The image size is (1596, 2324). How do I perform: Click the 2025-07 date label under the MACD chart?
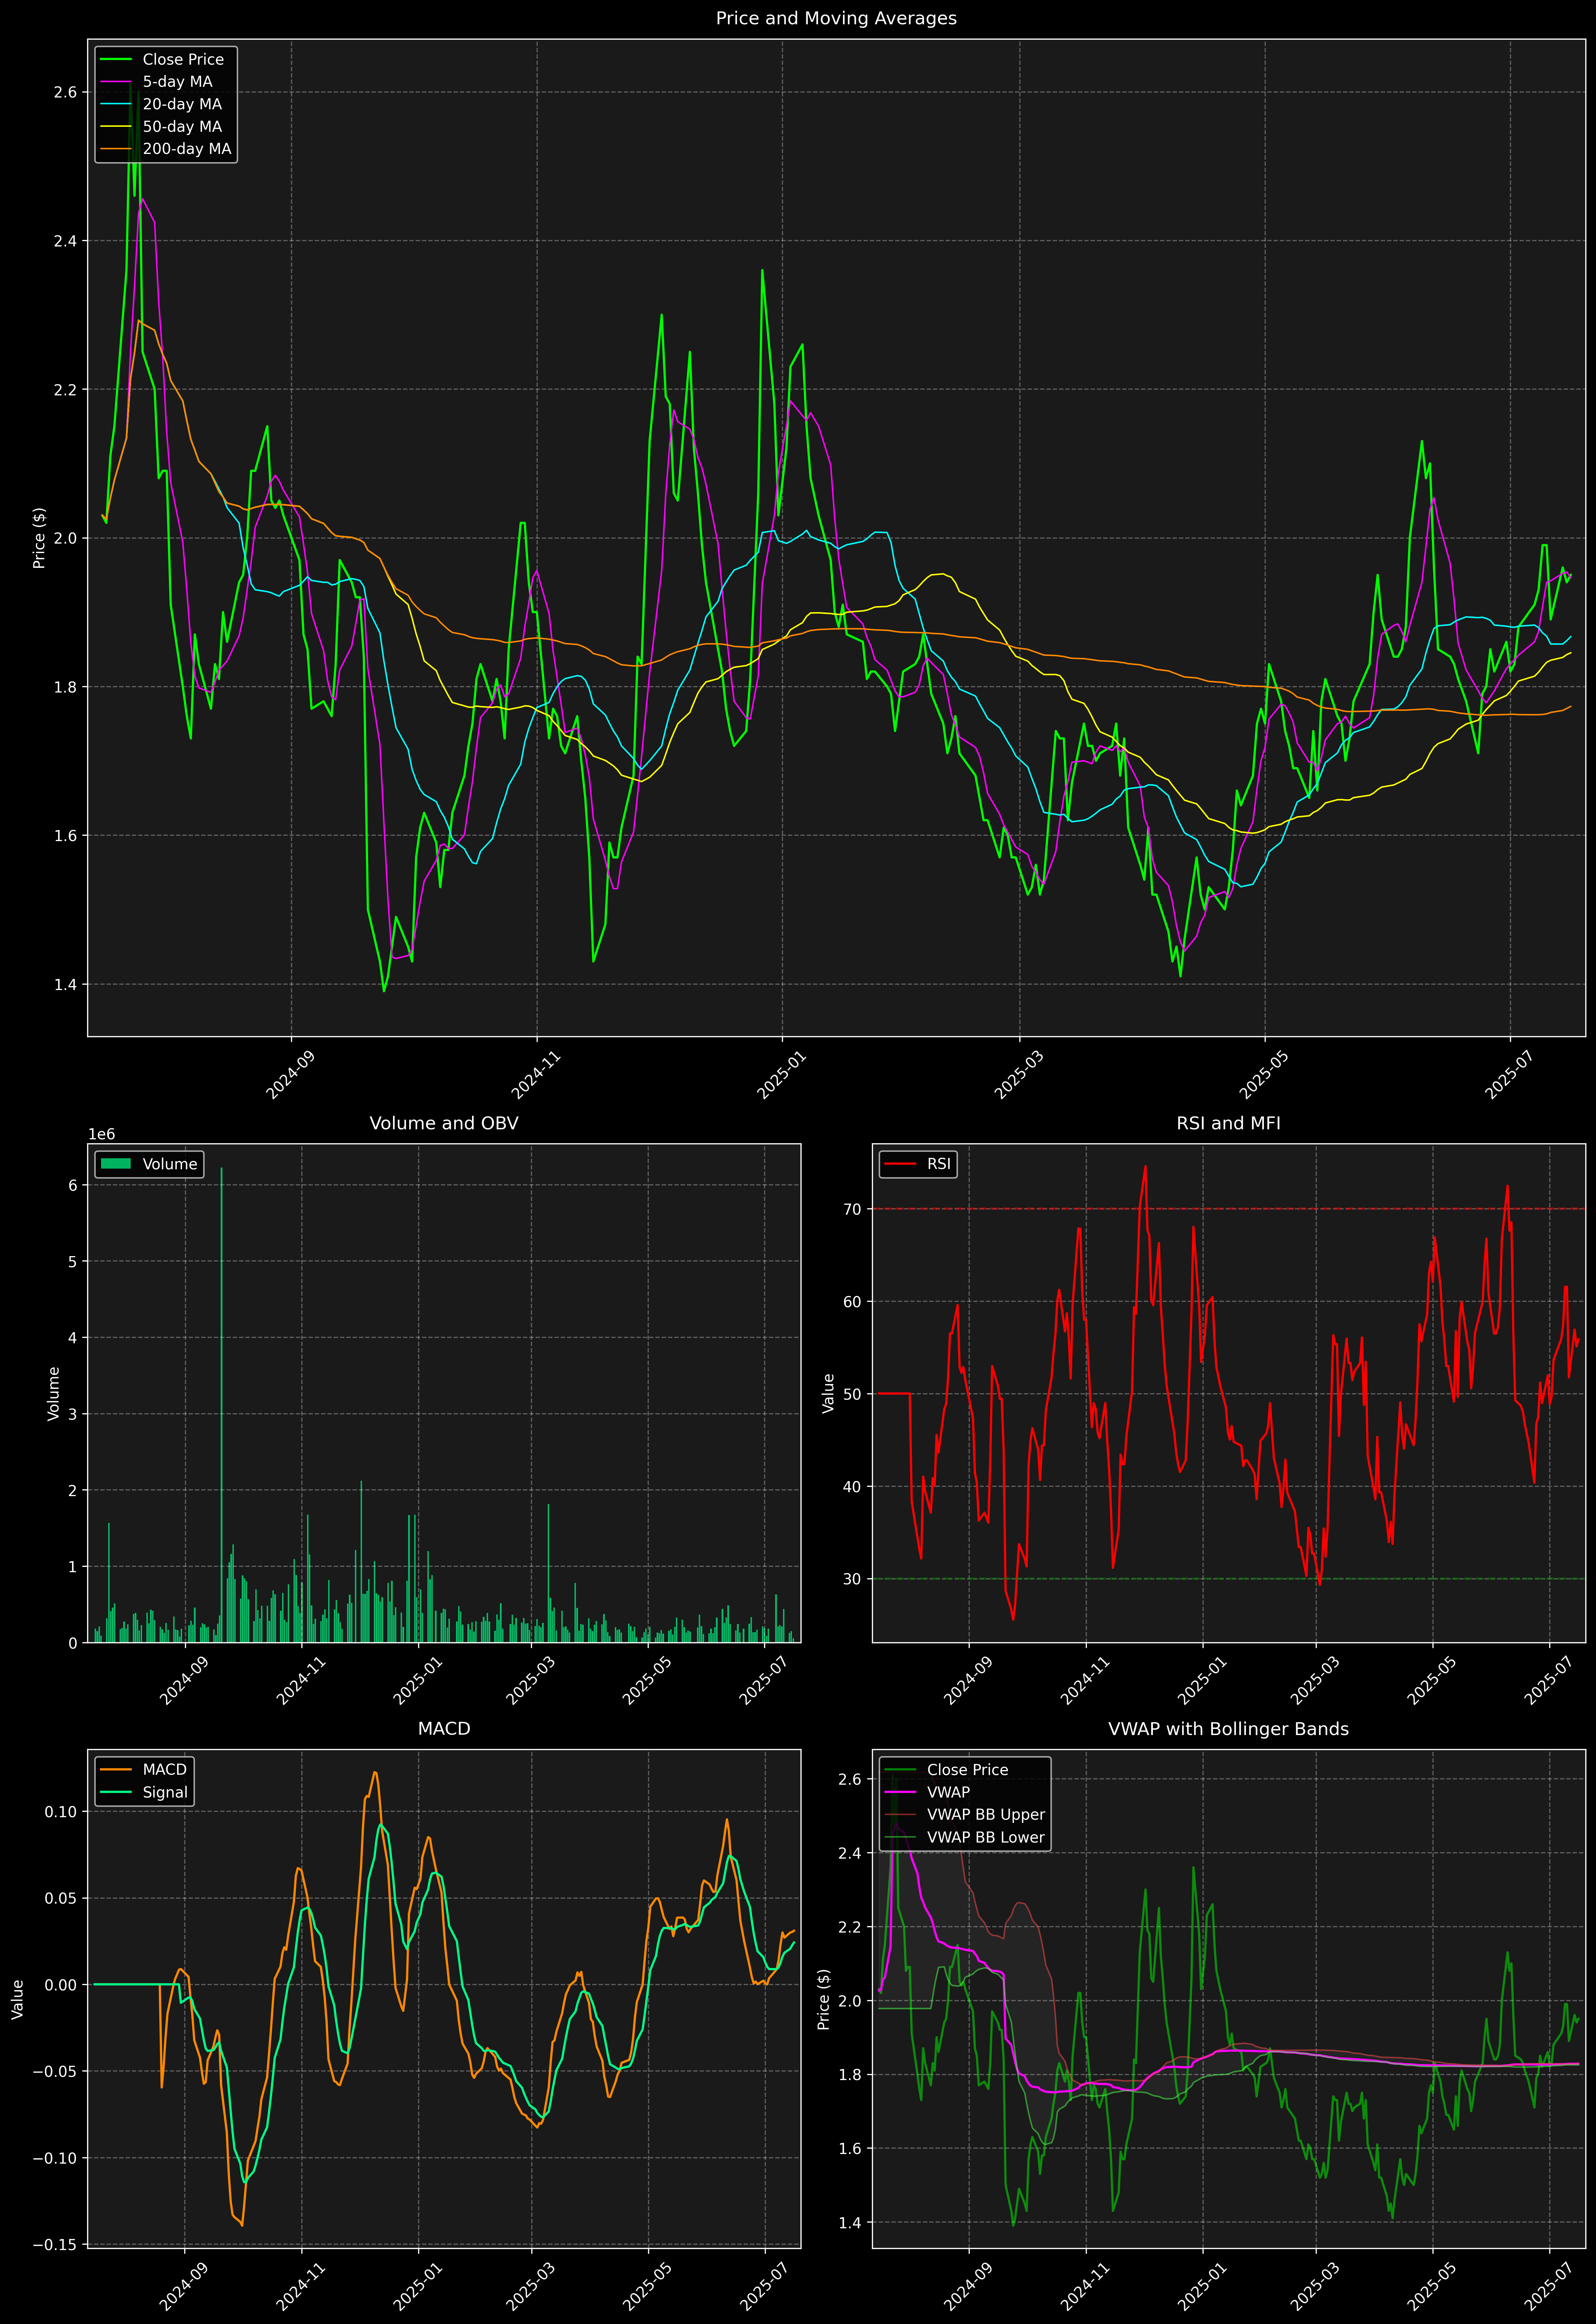pyautogui.click(x=765, y=2286)
